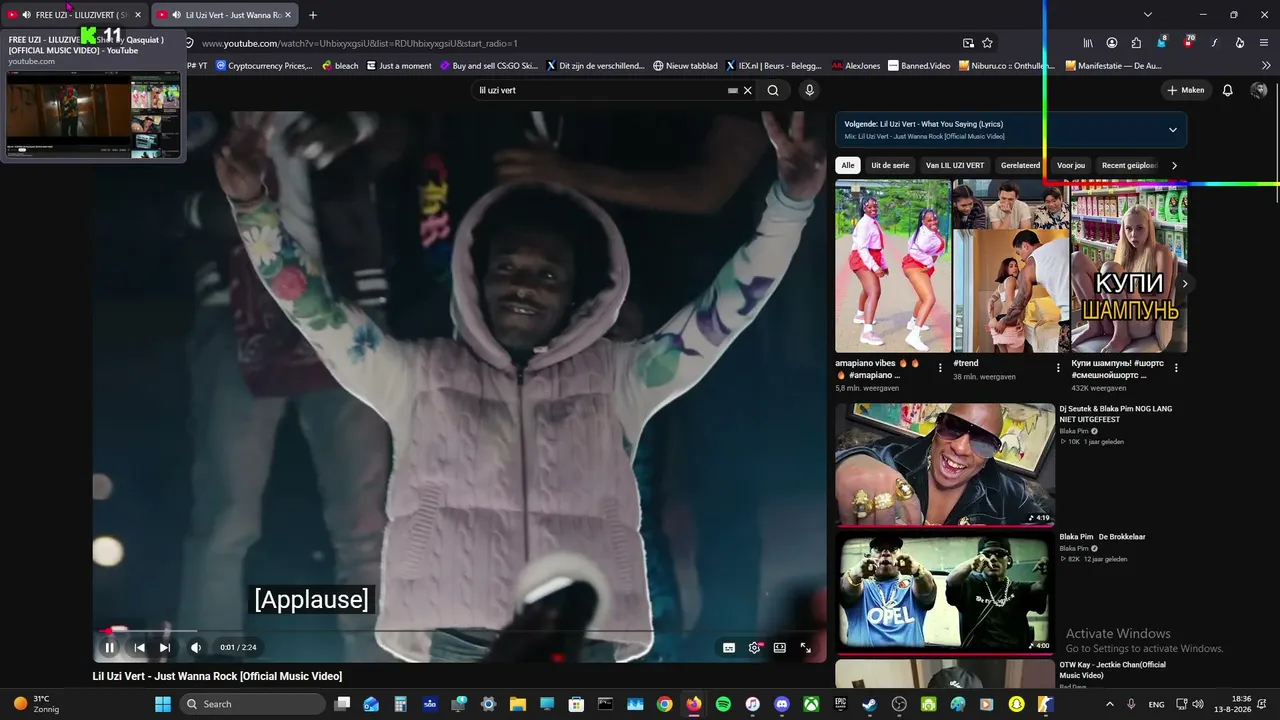1280x720 pixels.
Task: Skip to the previous video in the mix
Action: (139, 647)
